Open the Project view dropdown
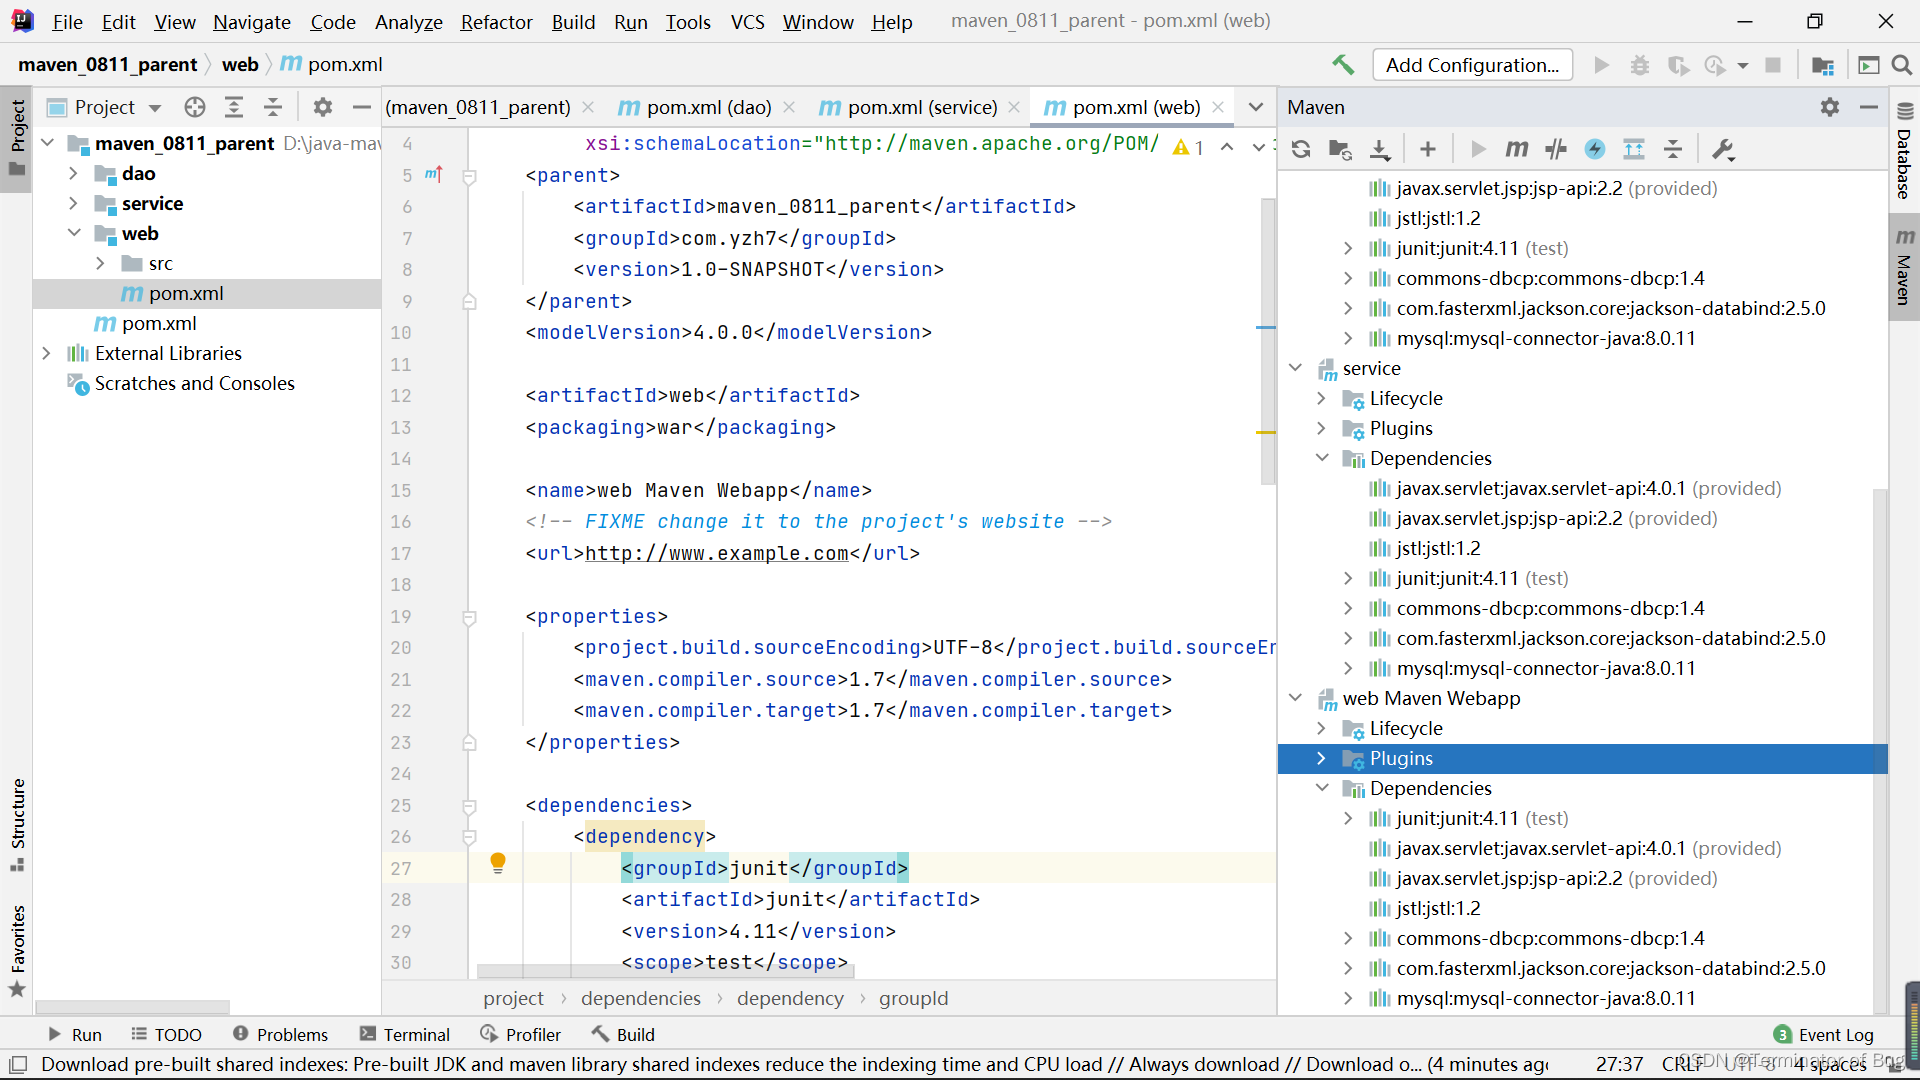This screenshot has height=1080, width=1920. pyautogui.click(x=155, y=107)
